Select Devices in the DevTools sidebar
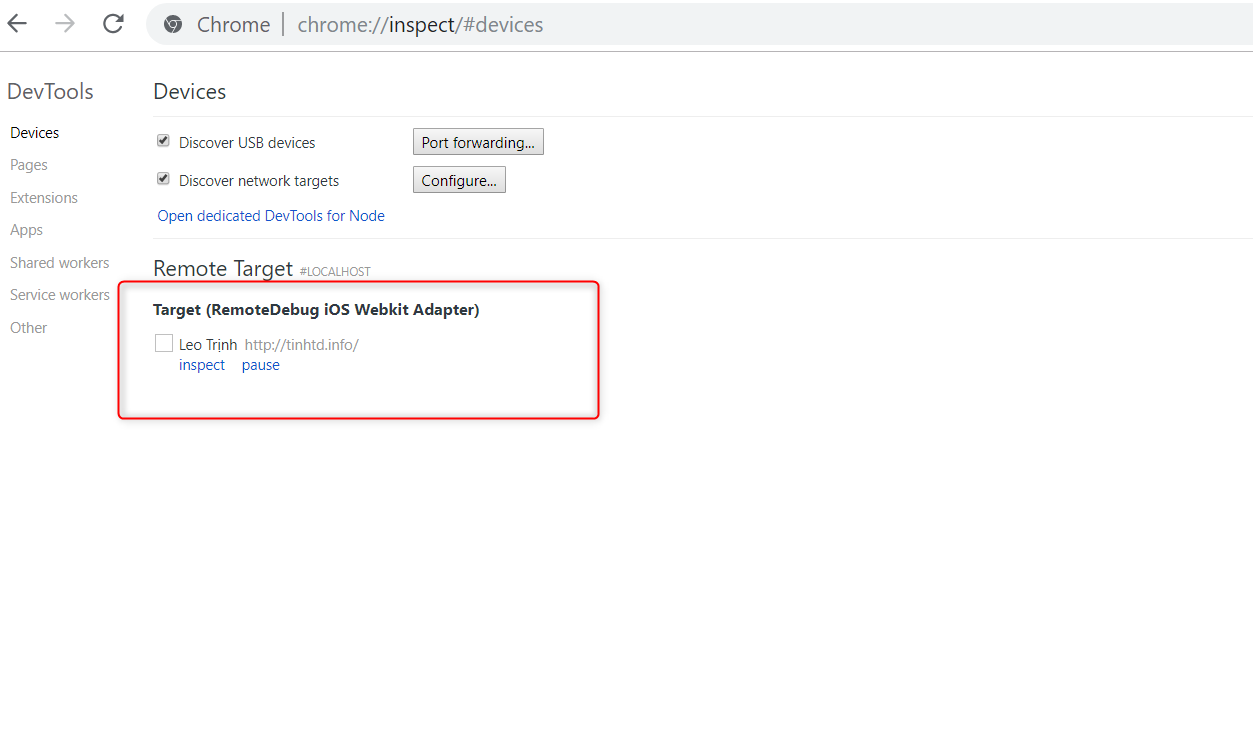This screenshot has height=754, width=1253. pyautogui.click(x=35, y=133)
